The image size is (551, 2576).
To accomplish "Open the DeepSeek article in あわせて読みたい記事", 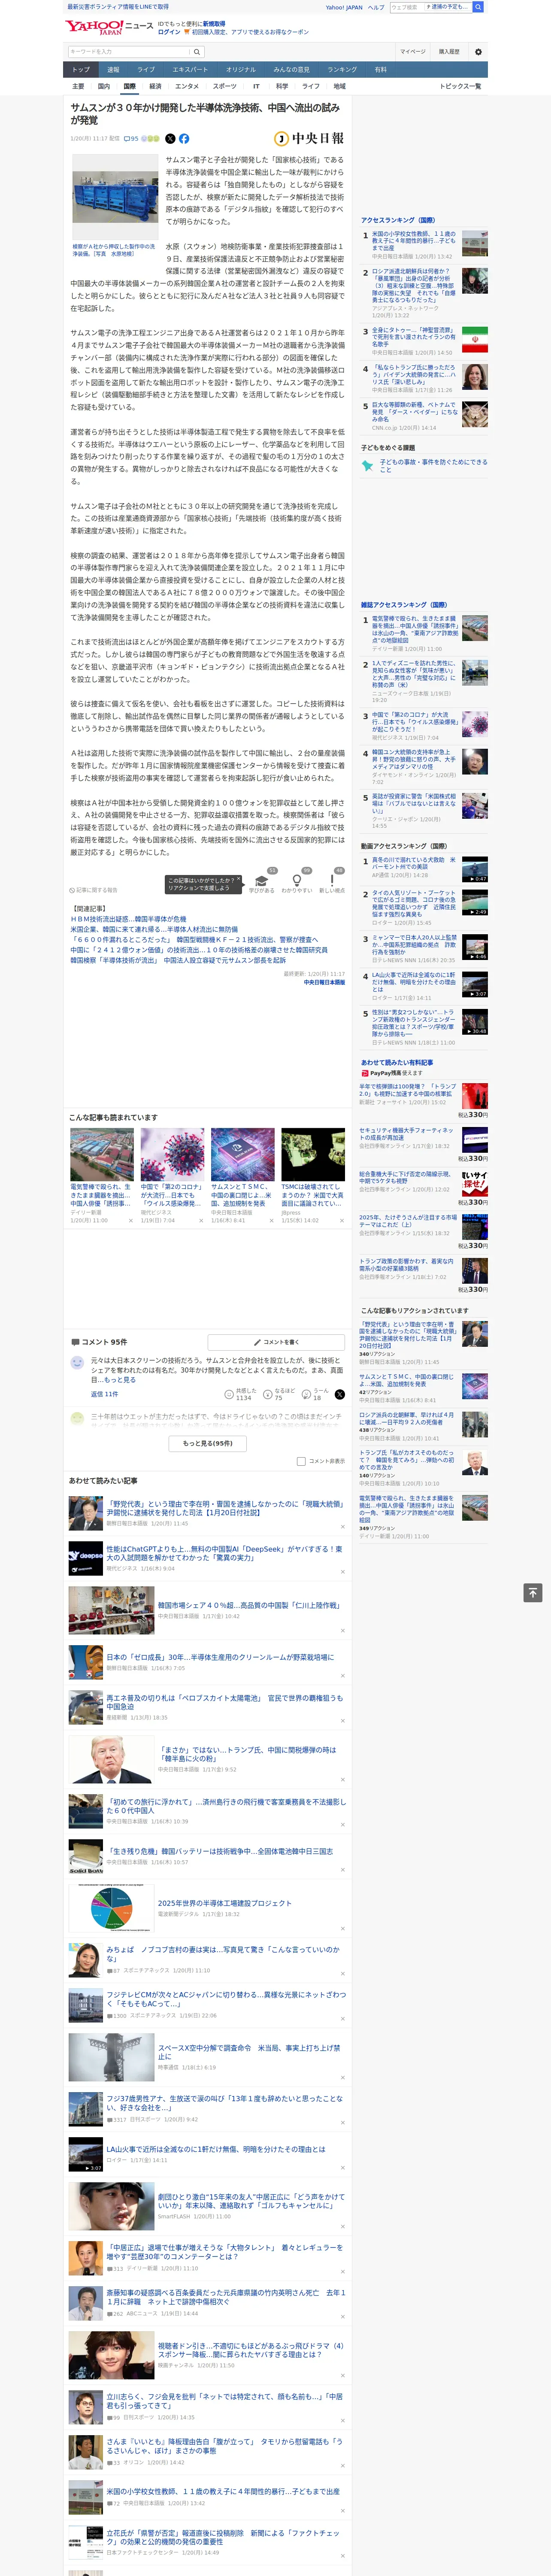I will (225, 1553).
